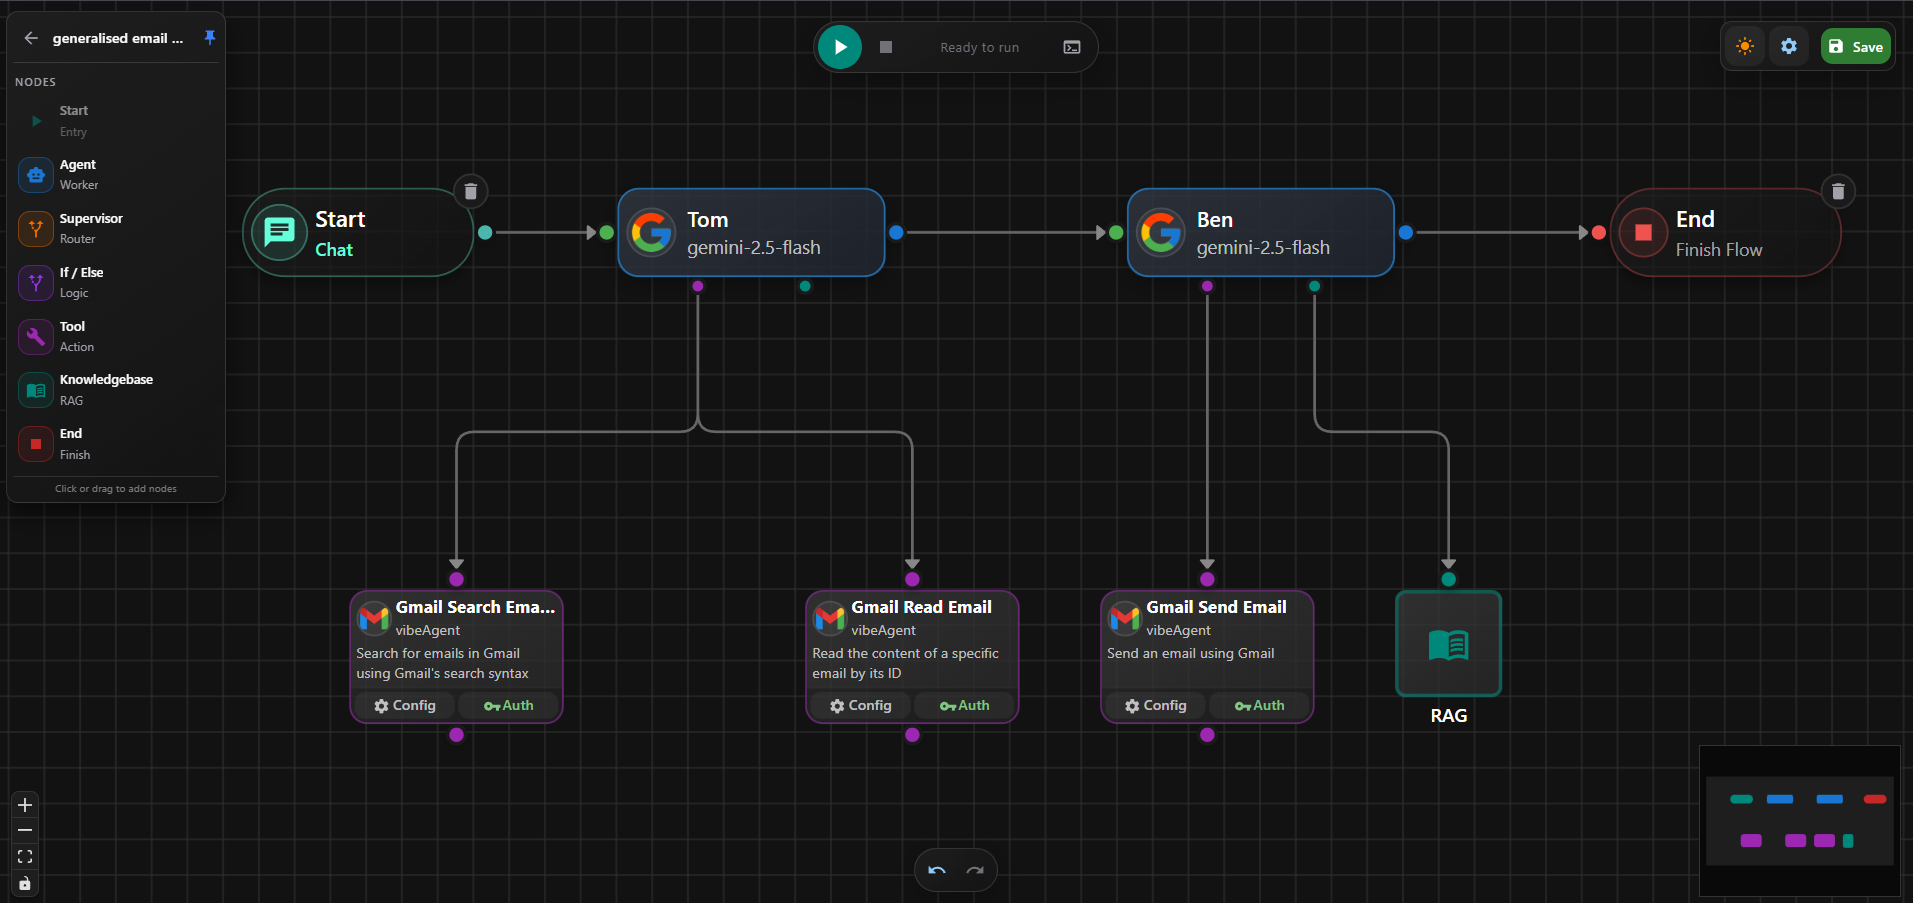Add an End finish node from palette
This screenshot has width=1913, height=903.
(116, 444)
